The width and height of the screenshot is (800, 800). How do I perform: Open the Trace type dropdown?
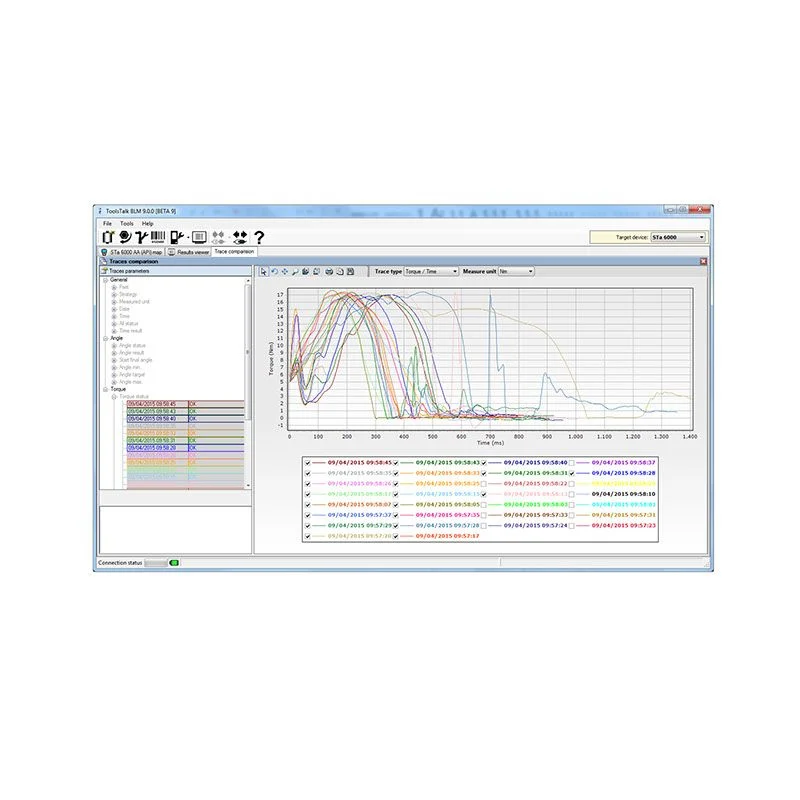pos(430,271)
